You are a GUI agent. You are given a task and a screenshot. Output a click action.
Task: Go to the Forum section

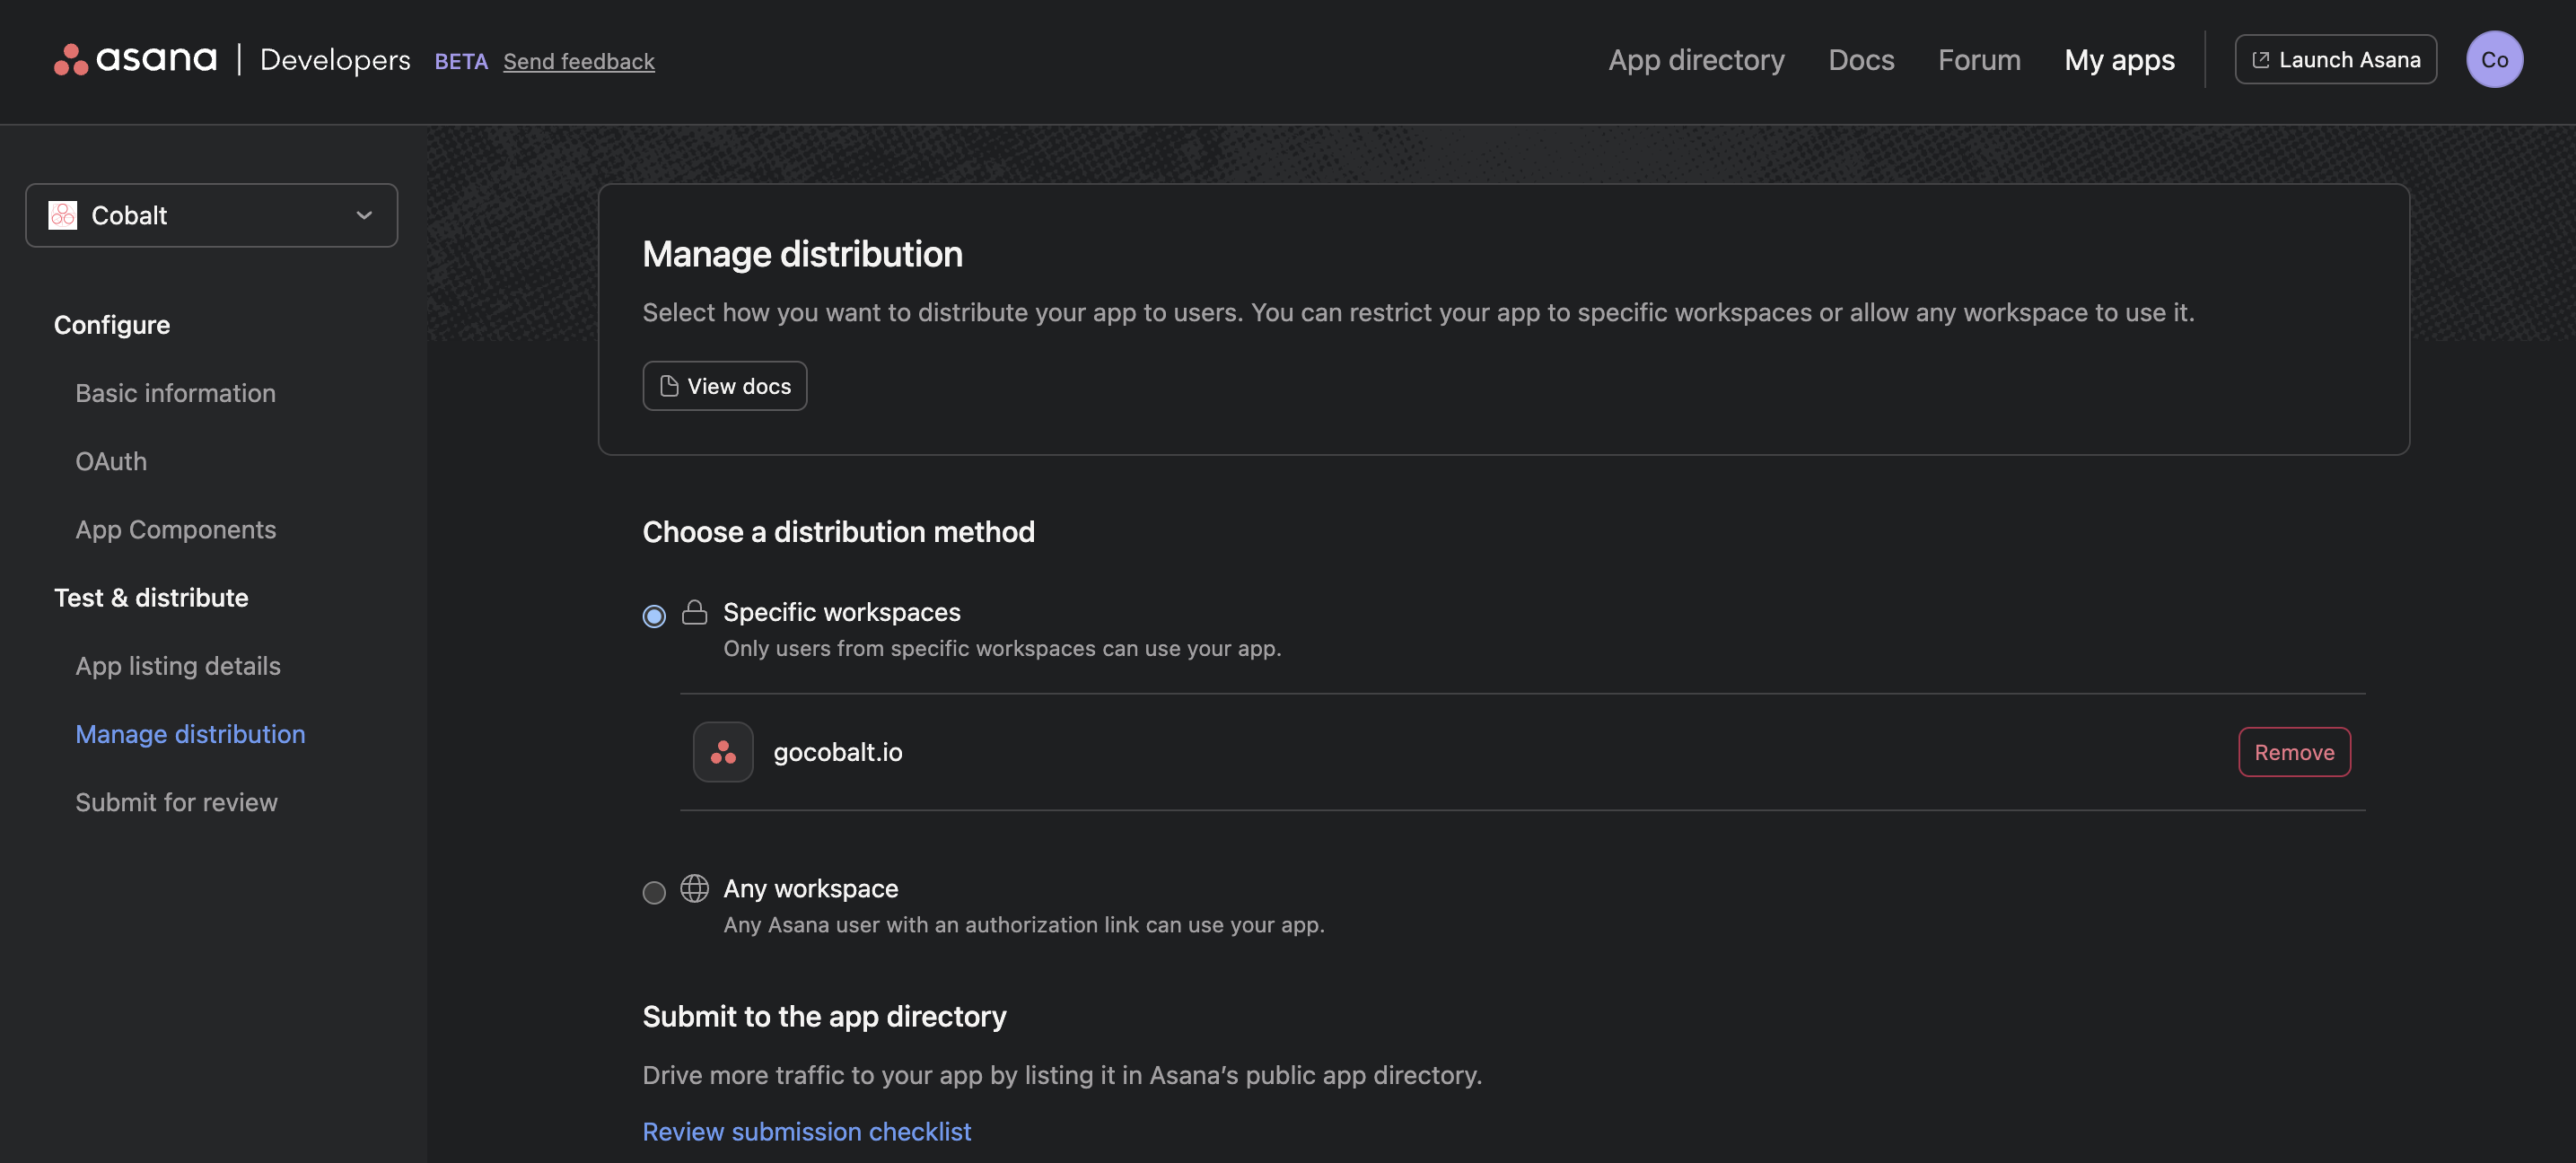pyautogui.click(x=1979, y=60)
